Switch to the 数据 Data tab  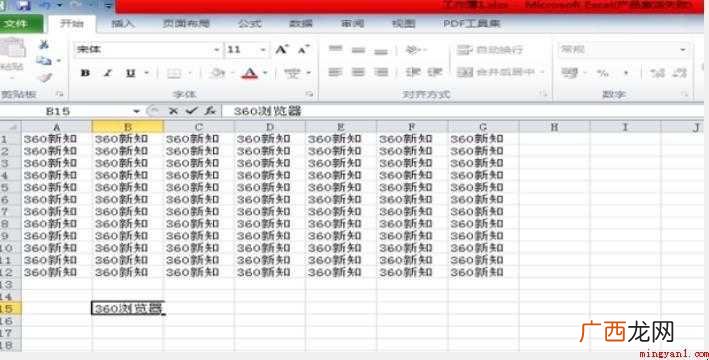301,24
